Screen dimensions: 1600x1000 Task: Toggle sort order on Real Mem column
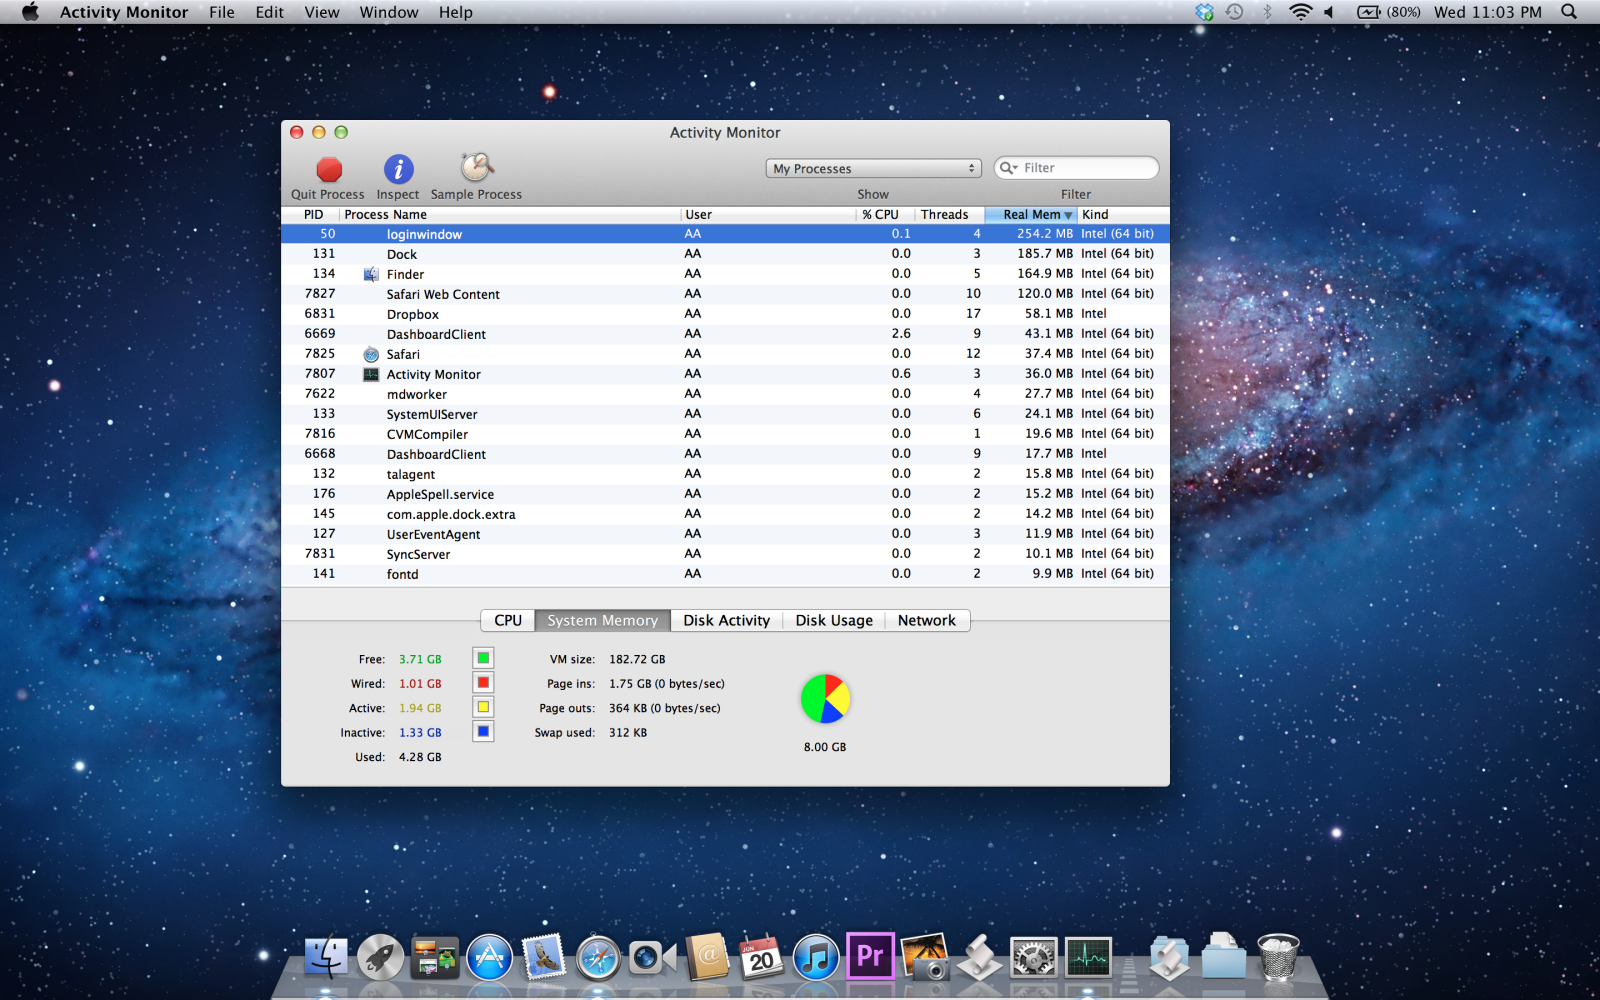tap(1031, 215)
